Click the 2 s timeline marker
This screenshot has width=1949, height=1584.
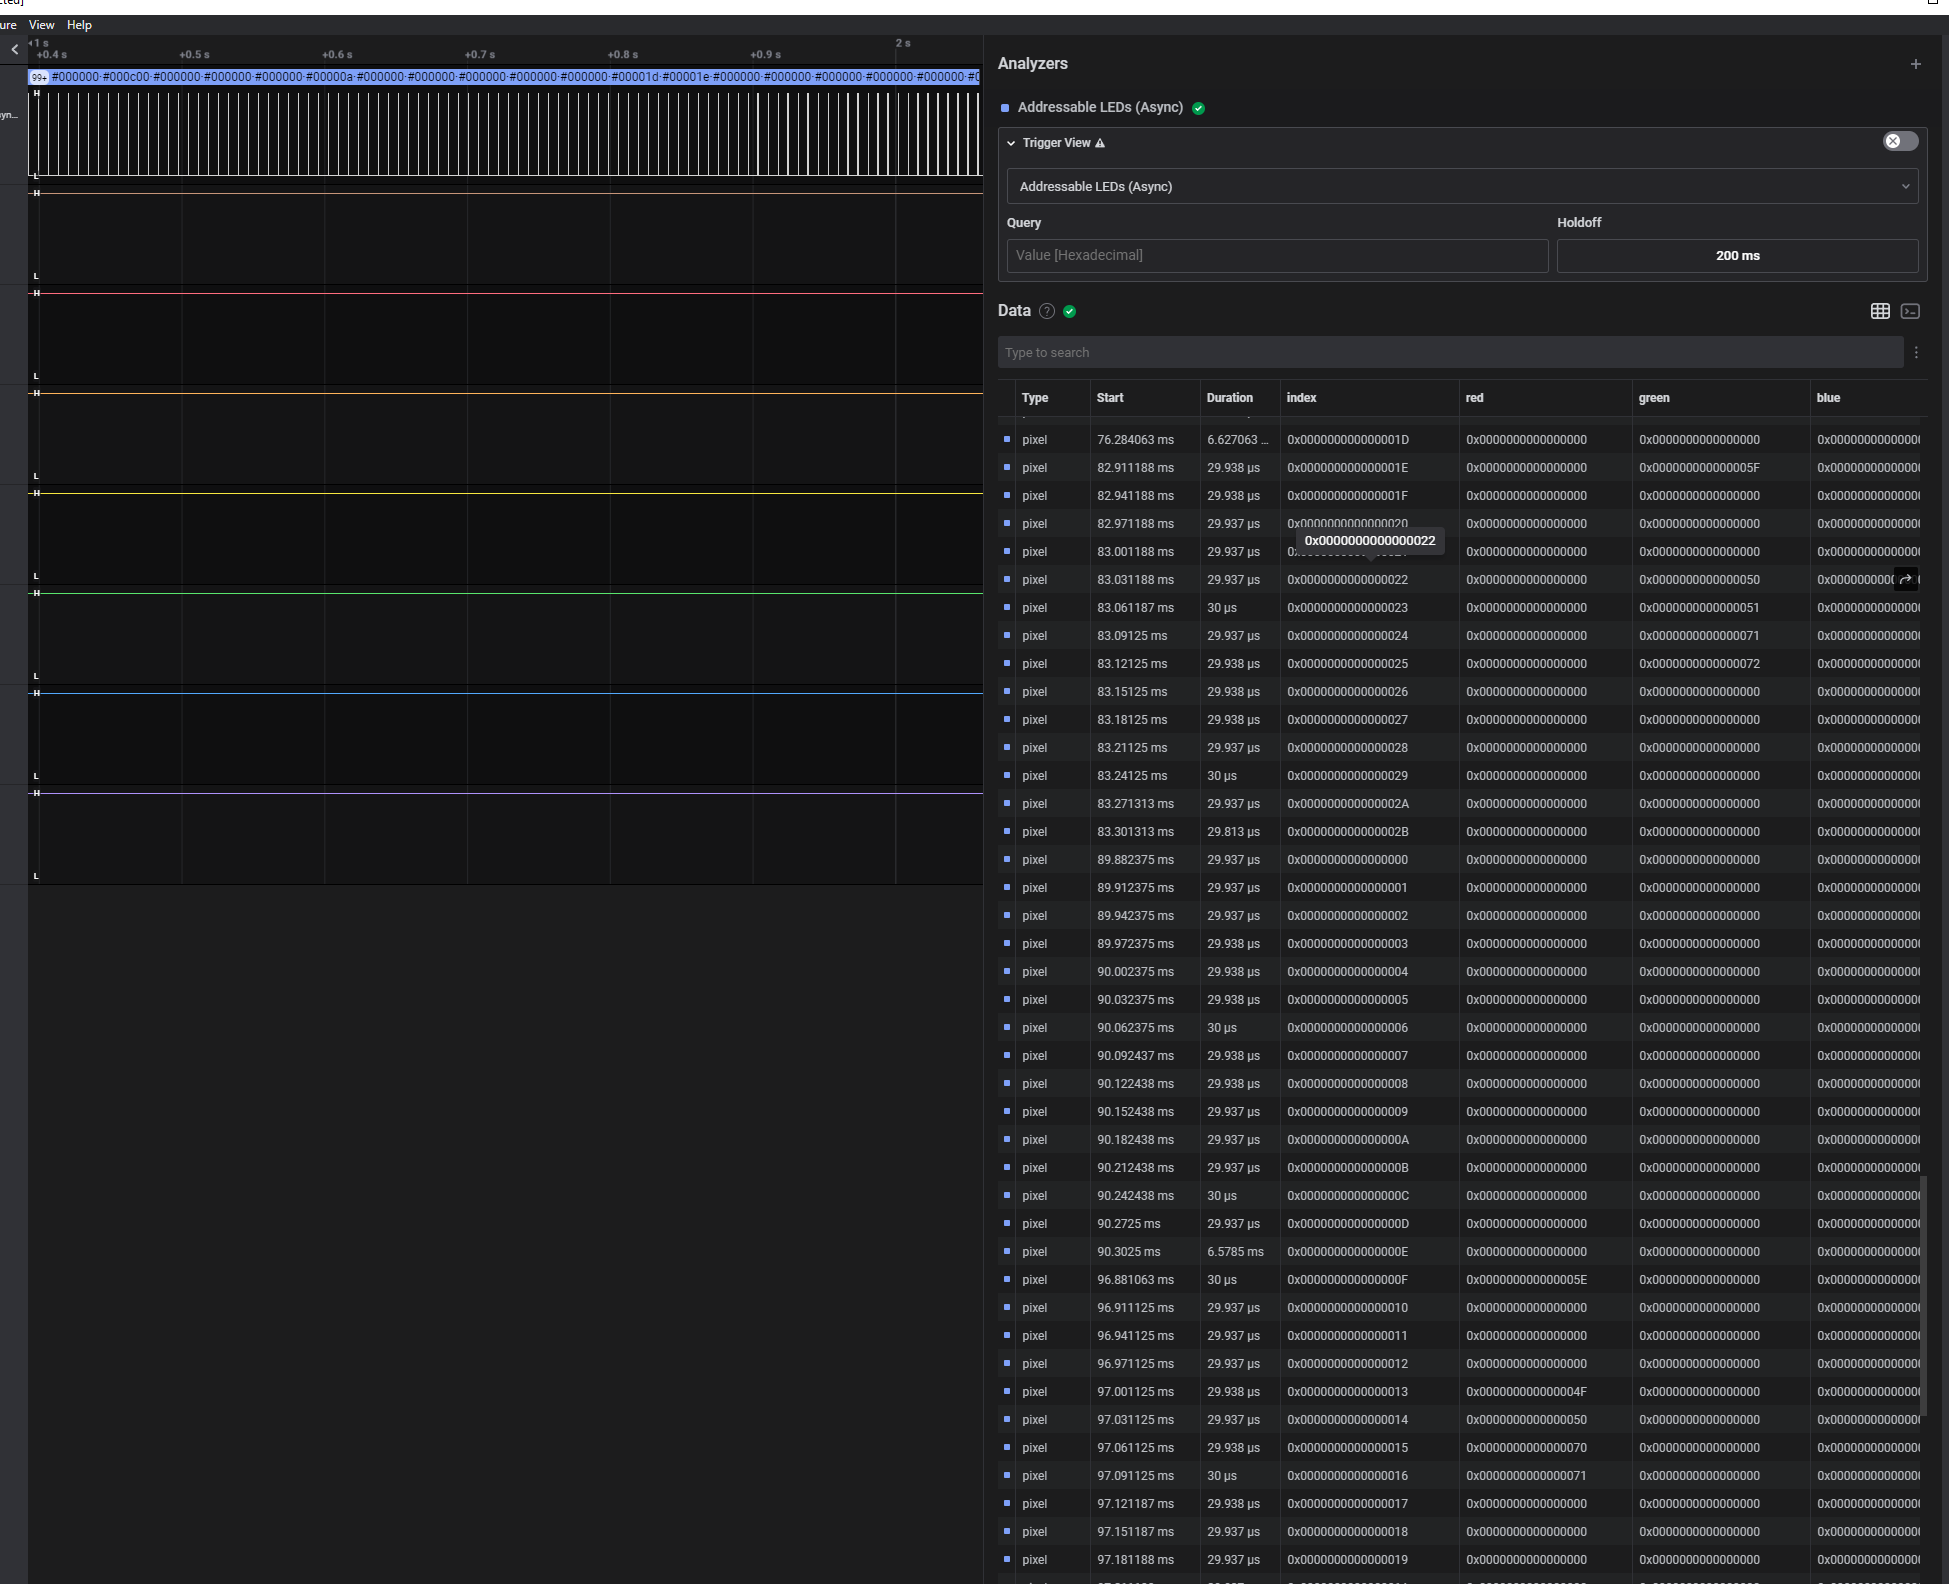coord(902,43)
